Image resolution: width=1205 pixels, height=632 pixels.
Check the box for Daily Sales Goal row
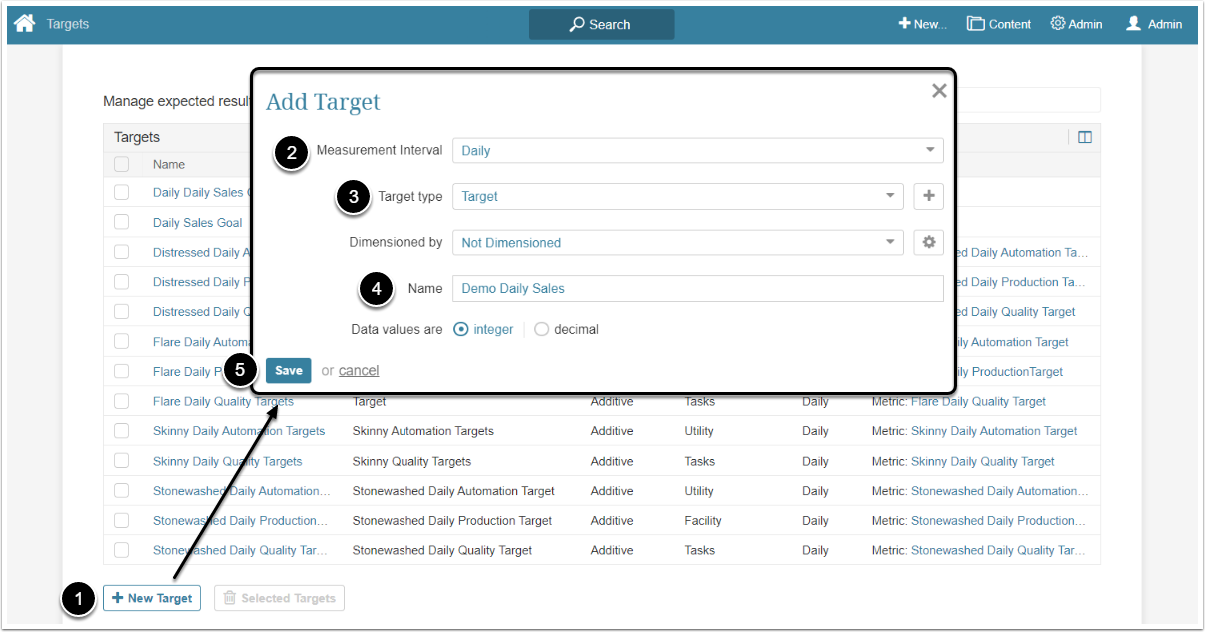point(121,222)
